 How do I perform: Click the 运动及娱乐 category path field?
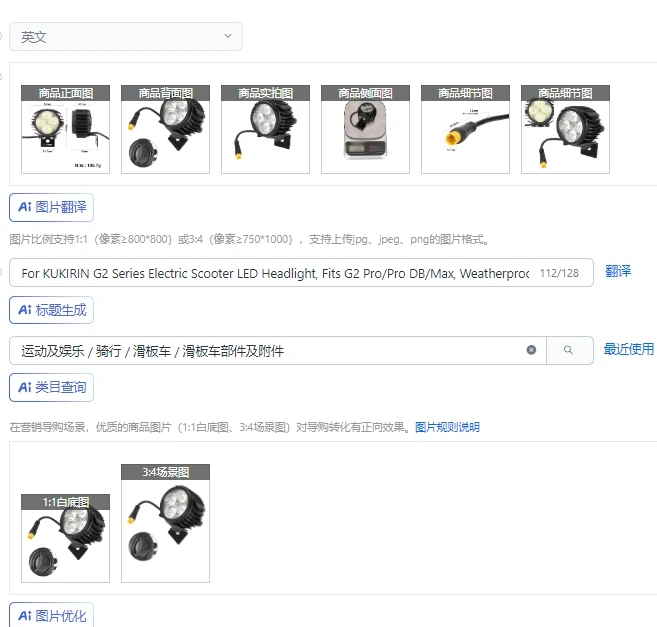coord(278,350)
